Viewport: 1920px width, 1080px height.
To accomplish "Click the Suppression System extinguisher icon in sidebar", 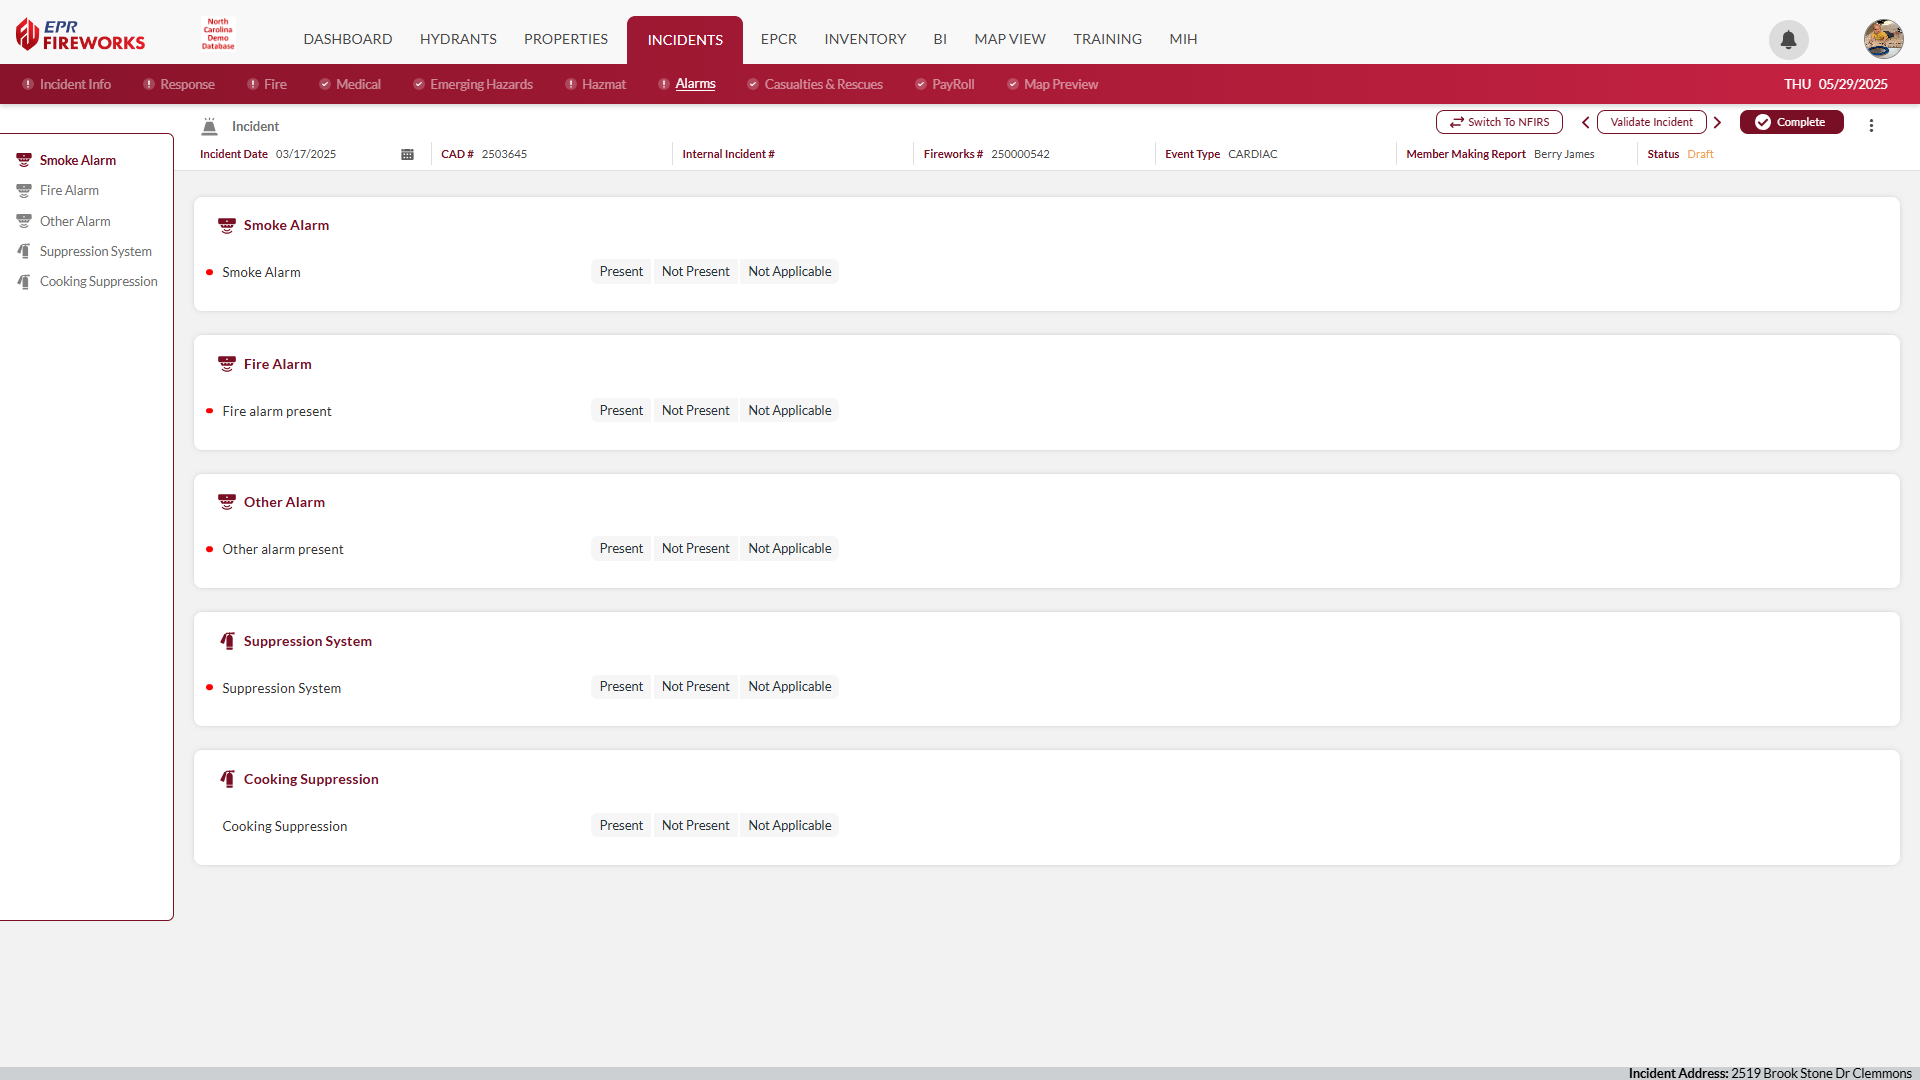I will pos(24,251).
